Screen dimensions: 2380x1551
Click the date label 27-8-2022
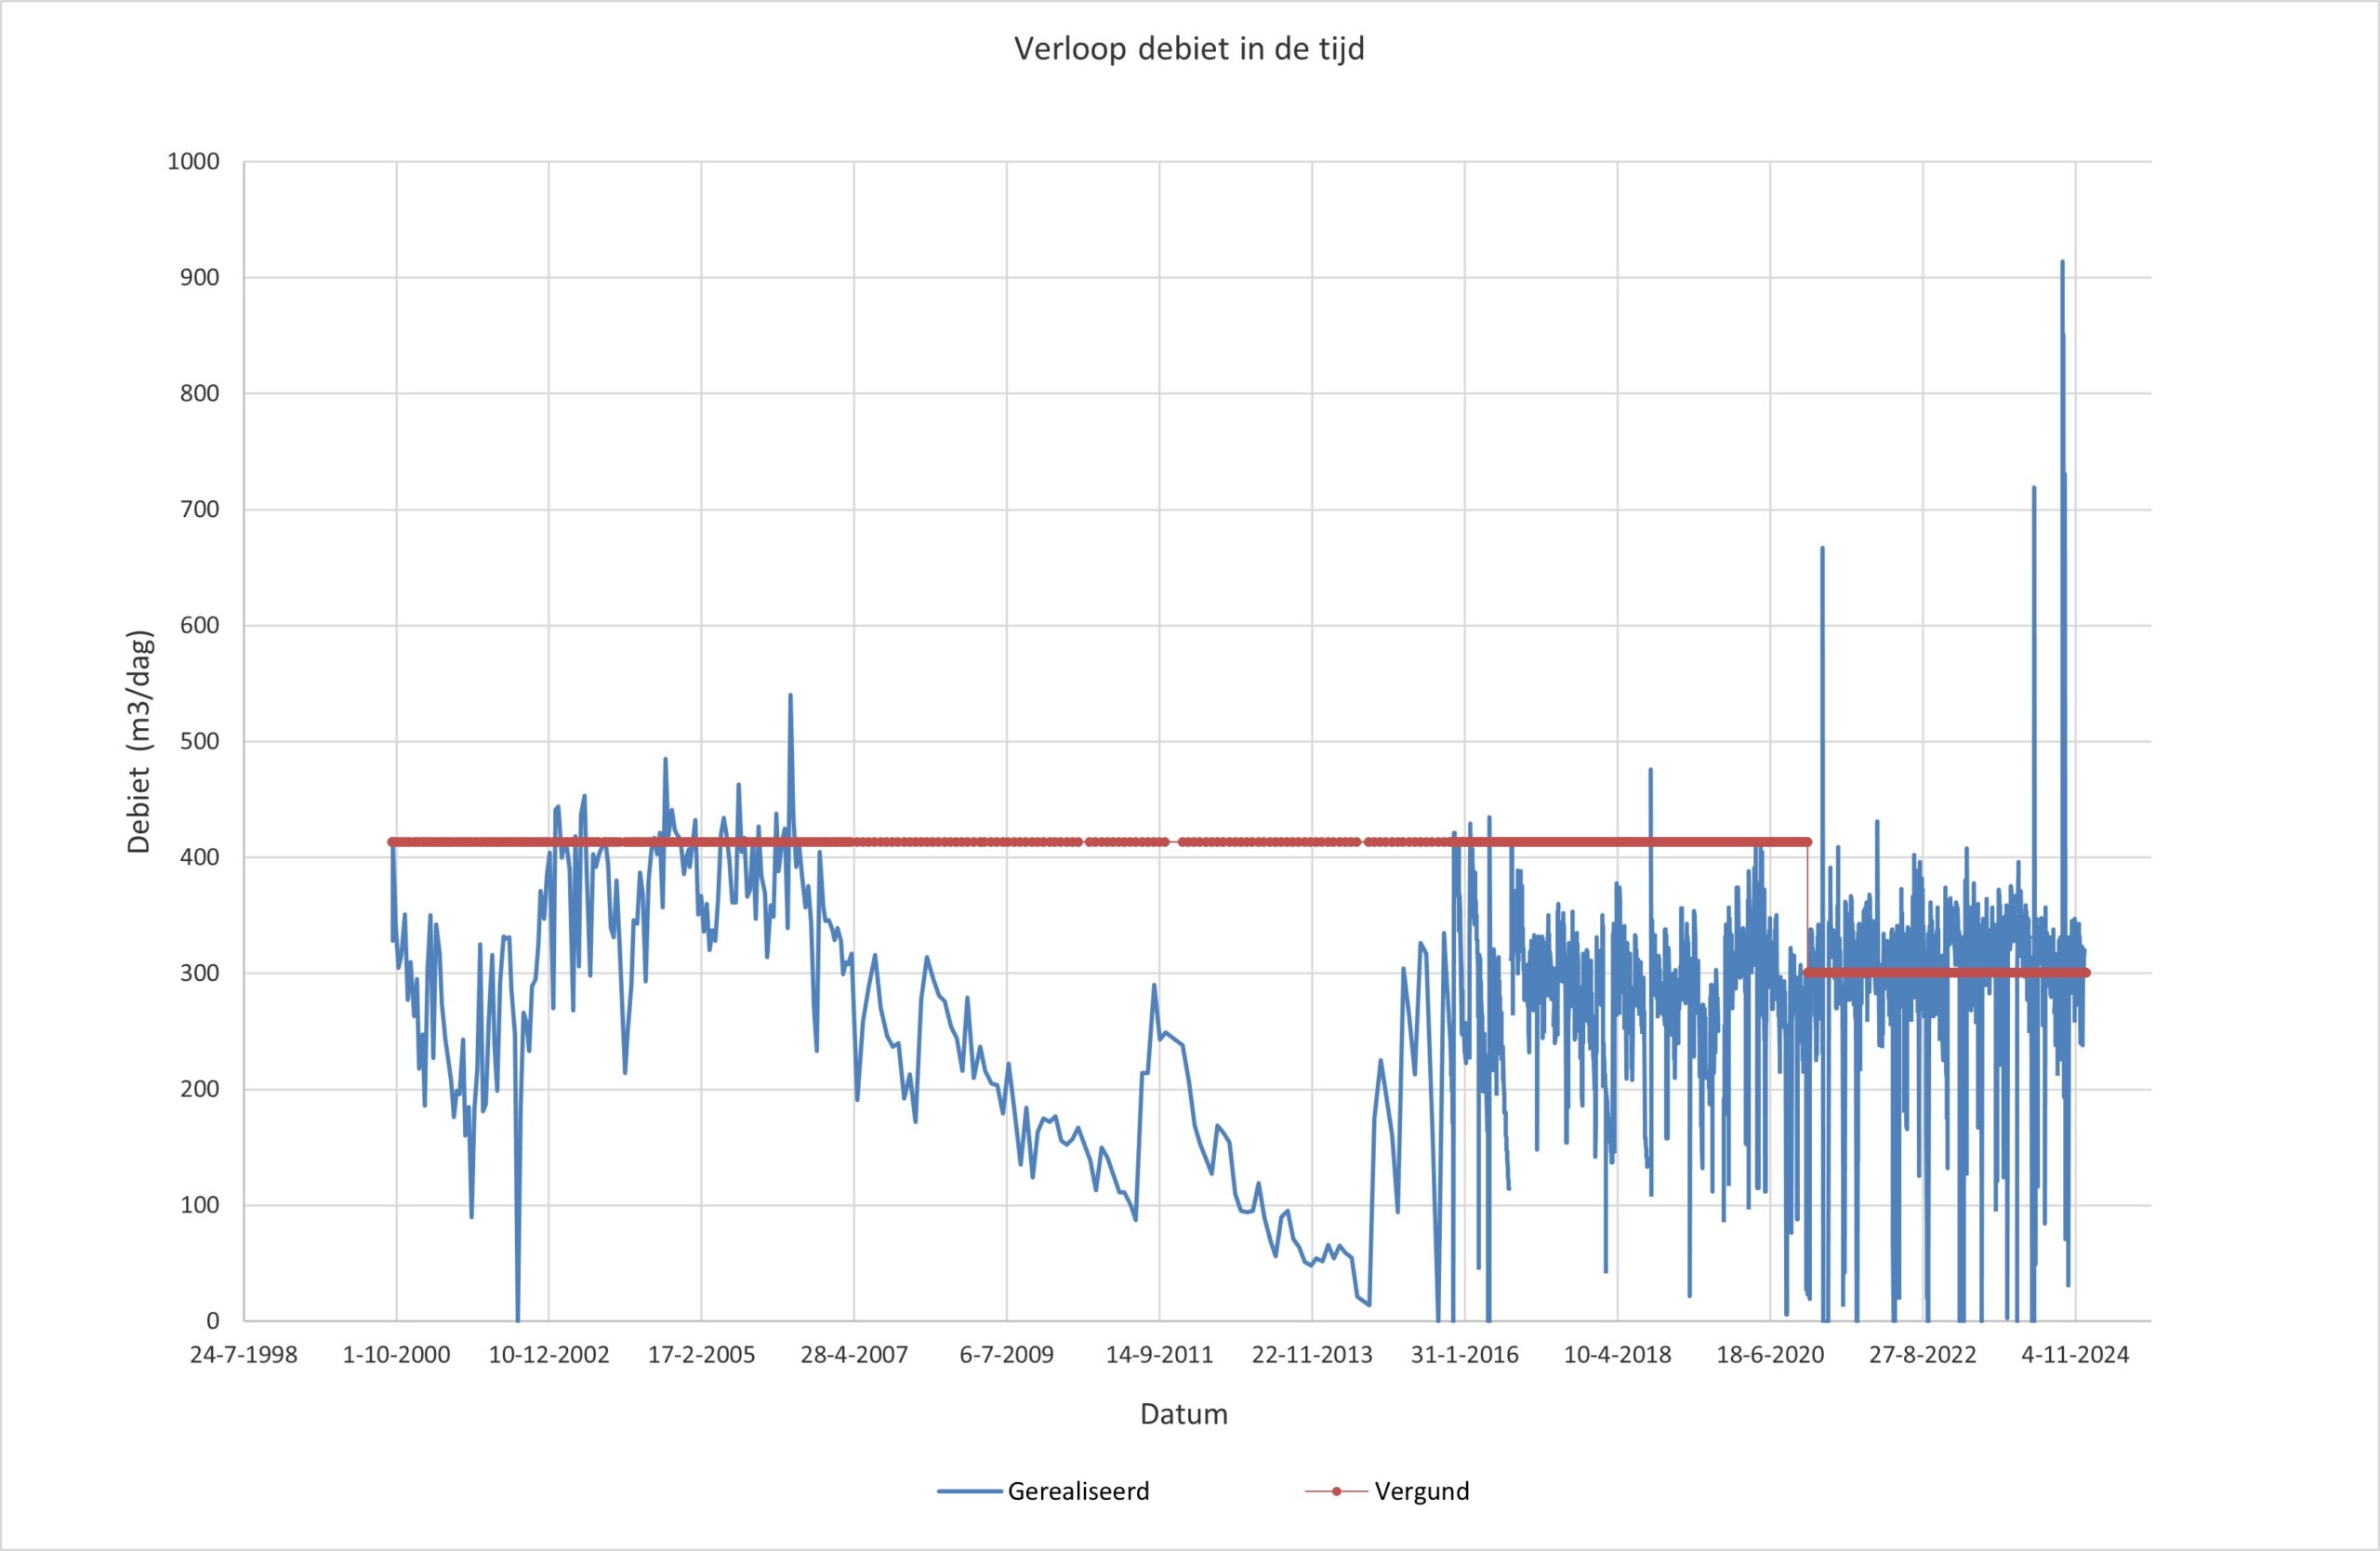(x=1923, y=1355)
